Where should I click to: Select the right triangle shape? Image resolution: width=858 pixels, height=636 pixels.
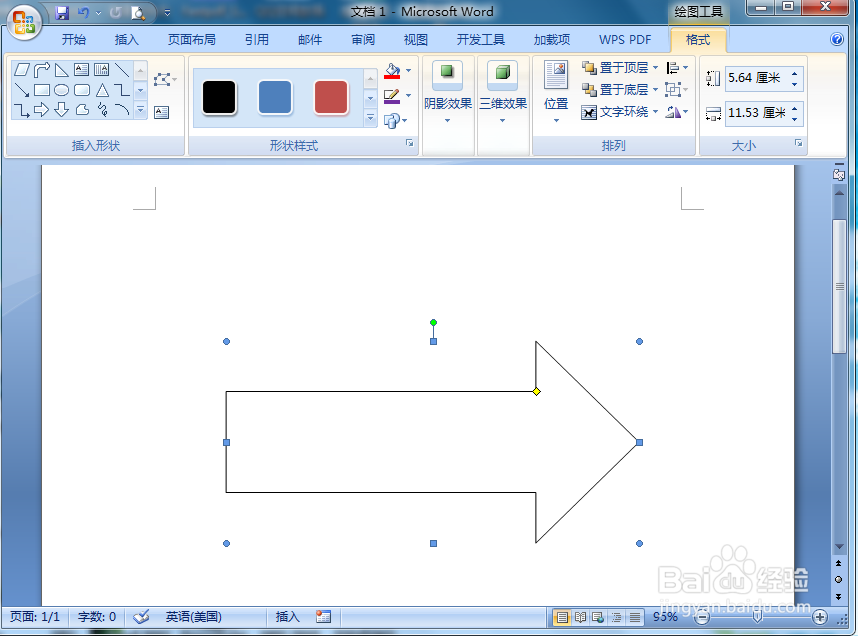click(x=62, y=70)
